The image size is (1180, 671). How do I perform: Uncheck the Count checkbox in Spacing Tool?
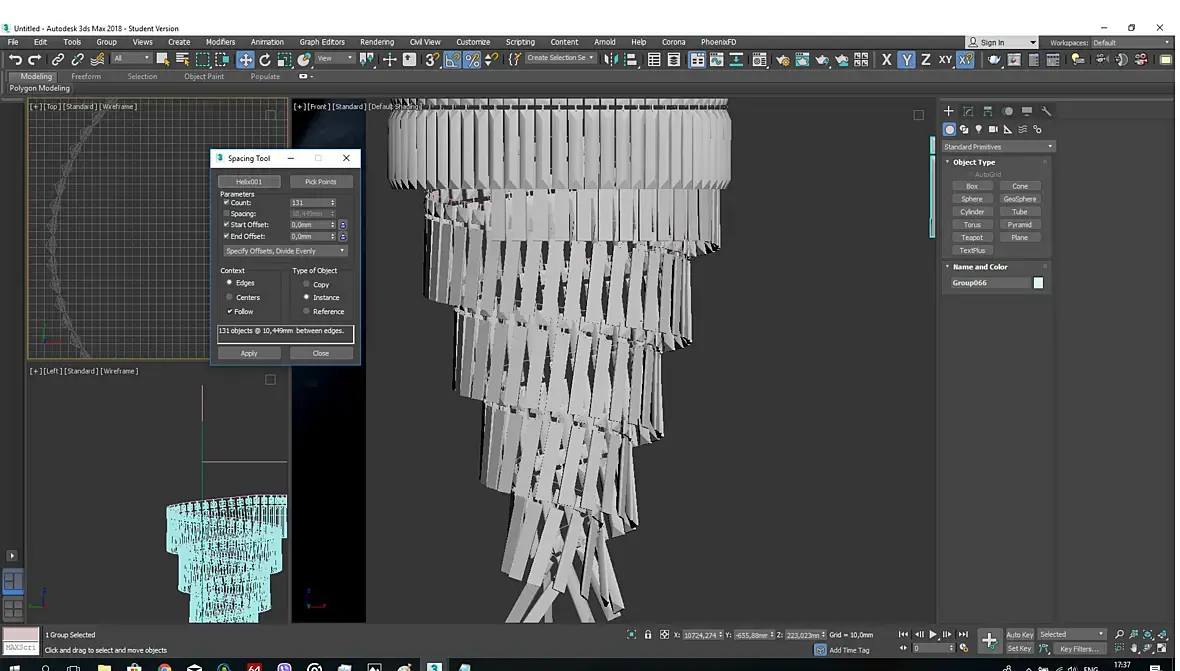pos(227,203)
